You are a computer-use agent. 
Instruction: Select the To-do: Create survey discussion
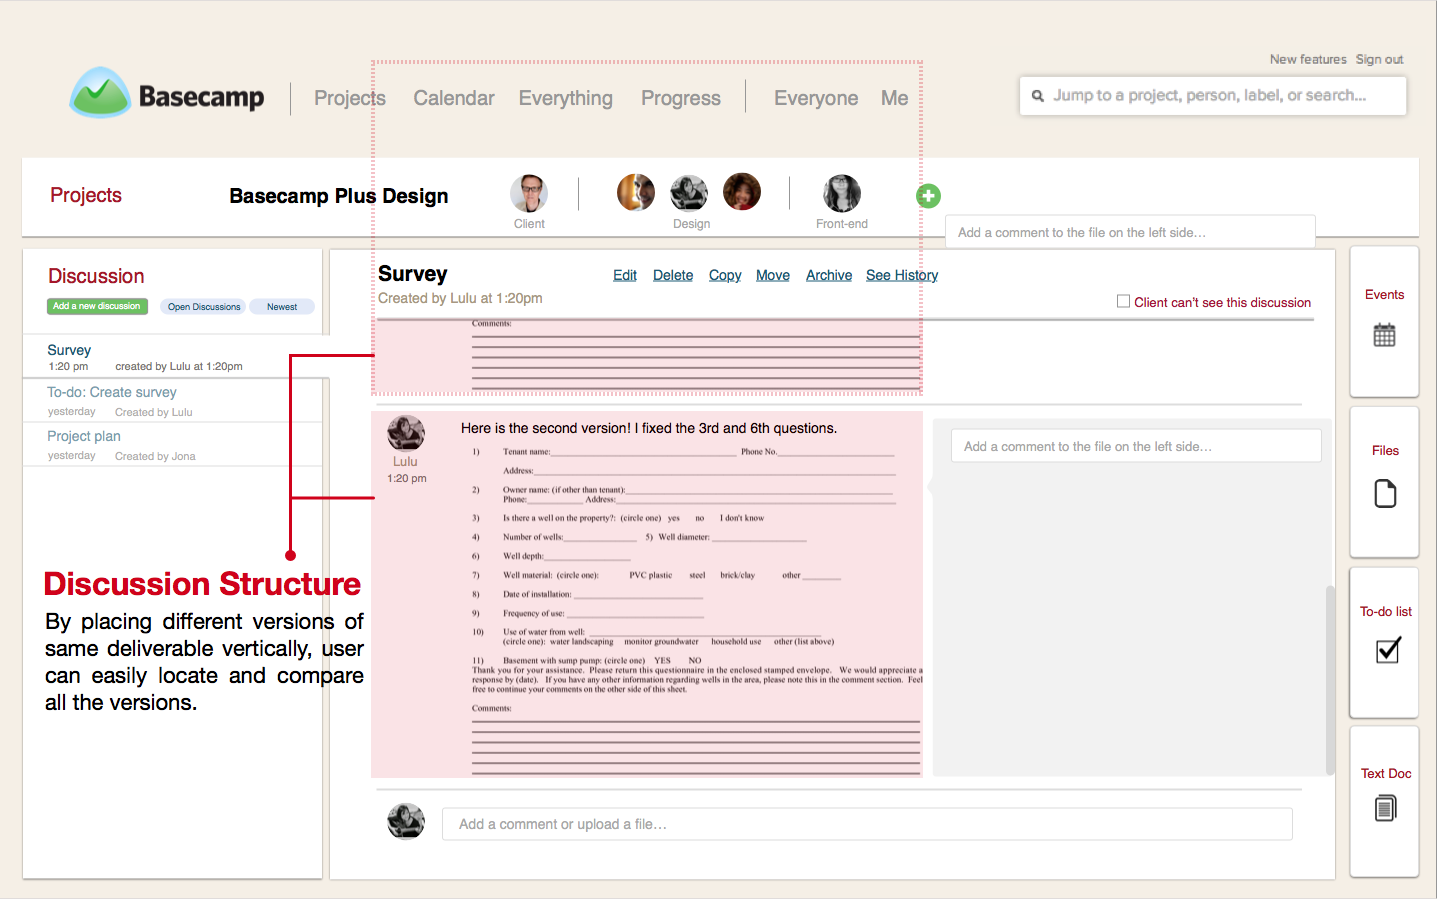[172, 401]
